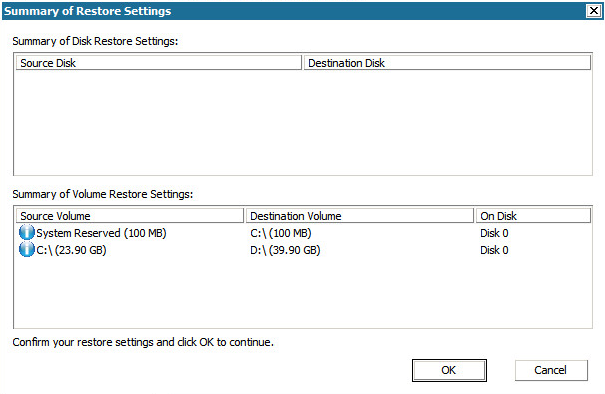The image size is (605, 394).
Task: Sort by Source Disk column header
Action: click(x=159, y=63)
